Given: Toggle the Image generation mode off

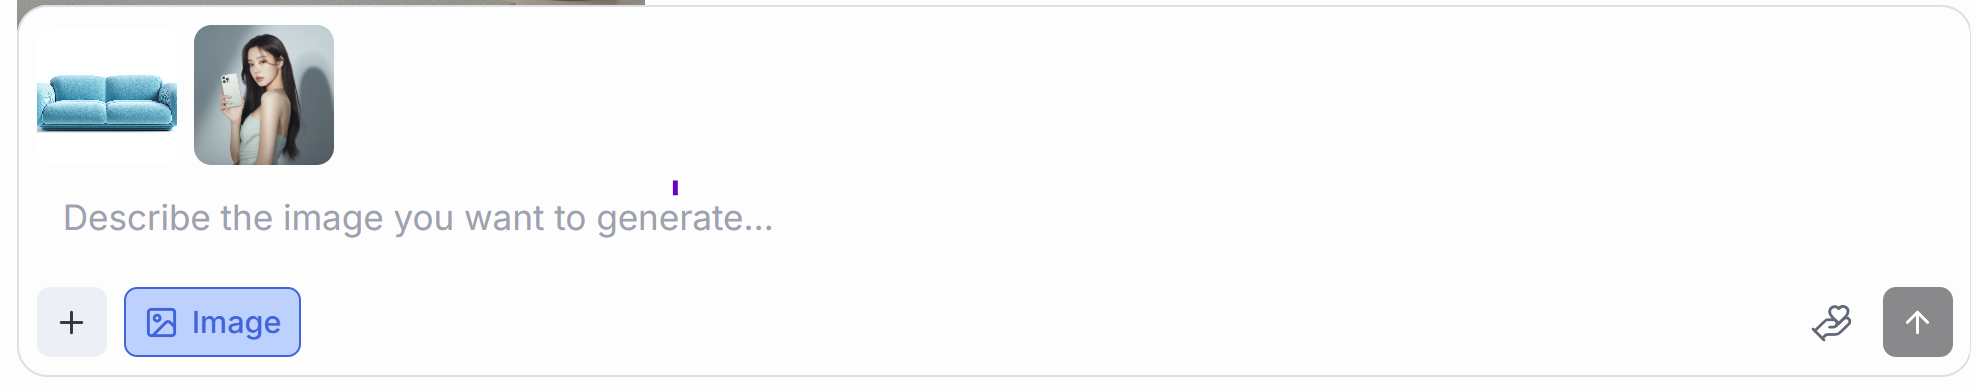Looking at the screenshot, I should click(x=212, y=322).
